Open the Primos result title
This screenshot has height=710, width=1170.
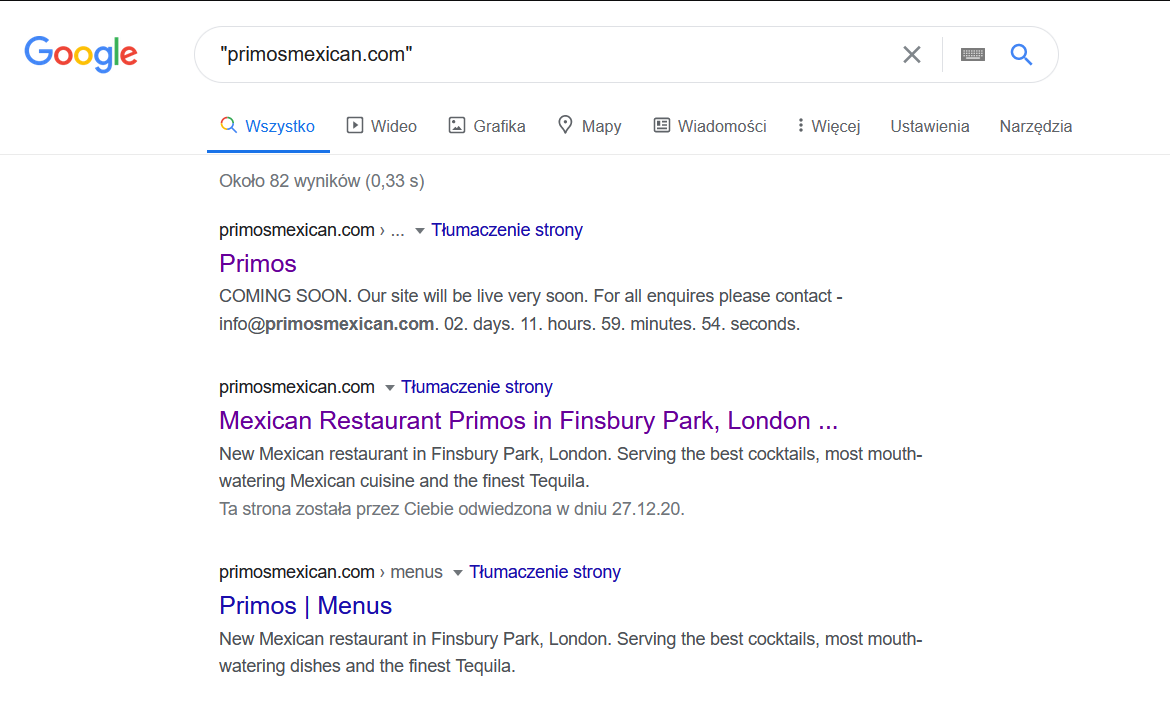pyautogui.click(x=257, y=263)
